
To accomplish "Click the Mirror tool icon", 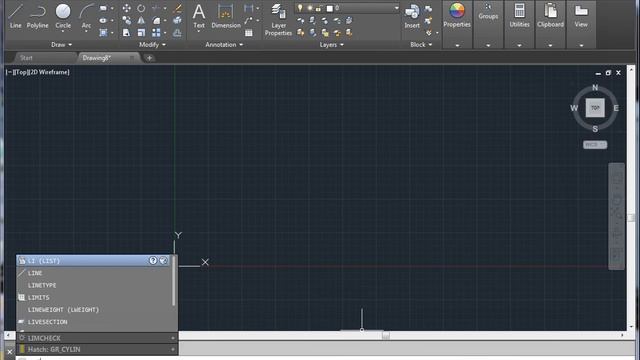I will click(141, 20).
